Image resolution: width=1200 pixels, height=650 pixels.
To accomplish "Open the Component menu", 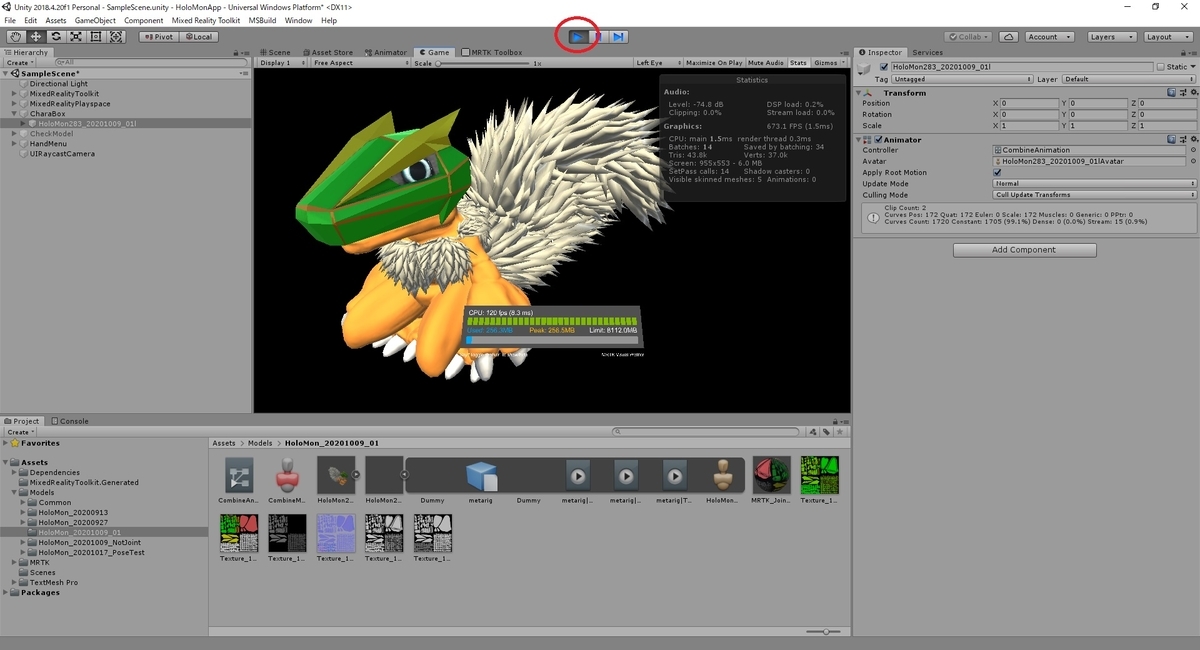I will pos(143,20).
